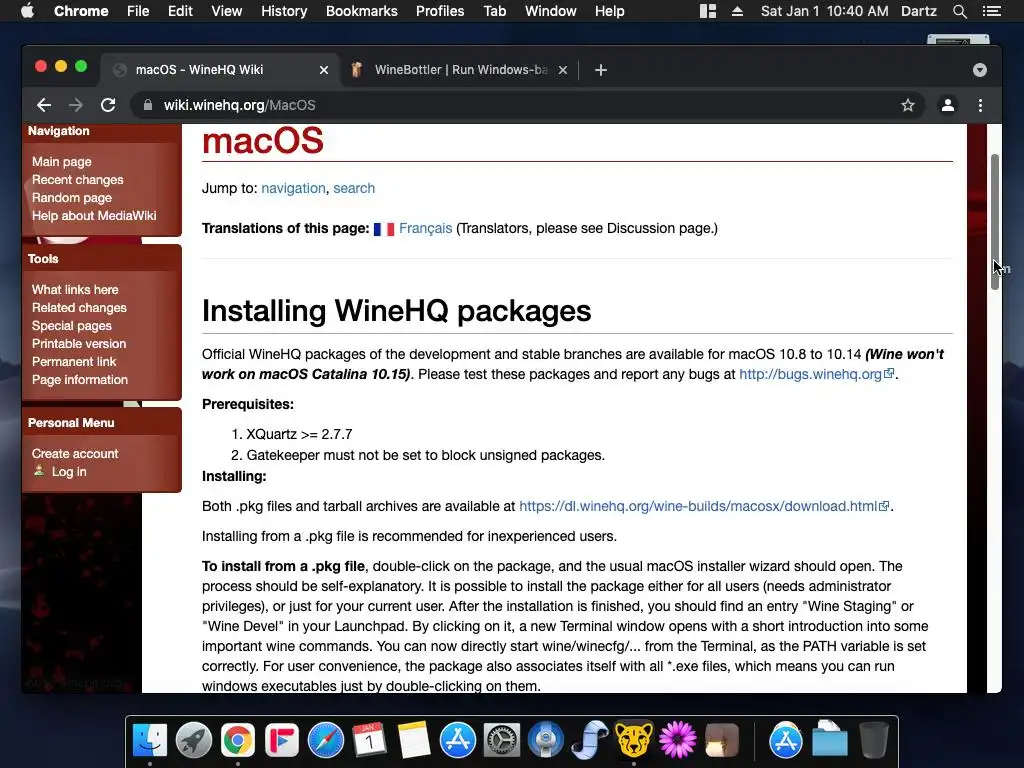Screen dimensions: 1024x768
Task: Reload the current wiki page
Action: click(108, 105)
